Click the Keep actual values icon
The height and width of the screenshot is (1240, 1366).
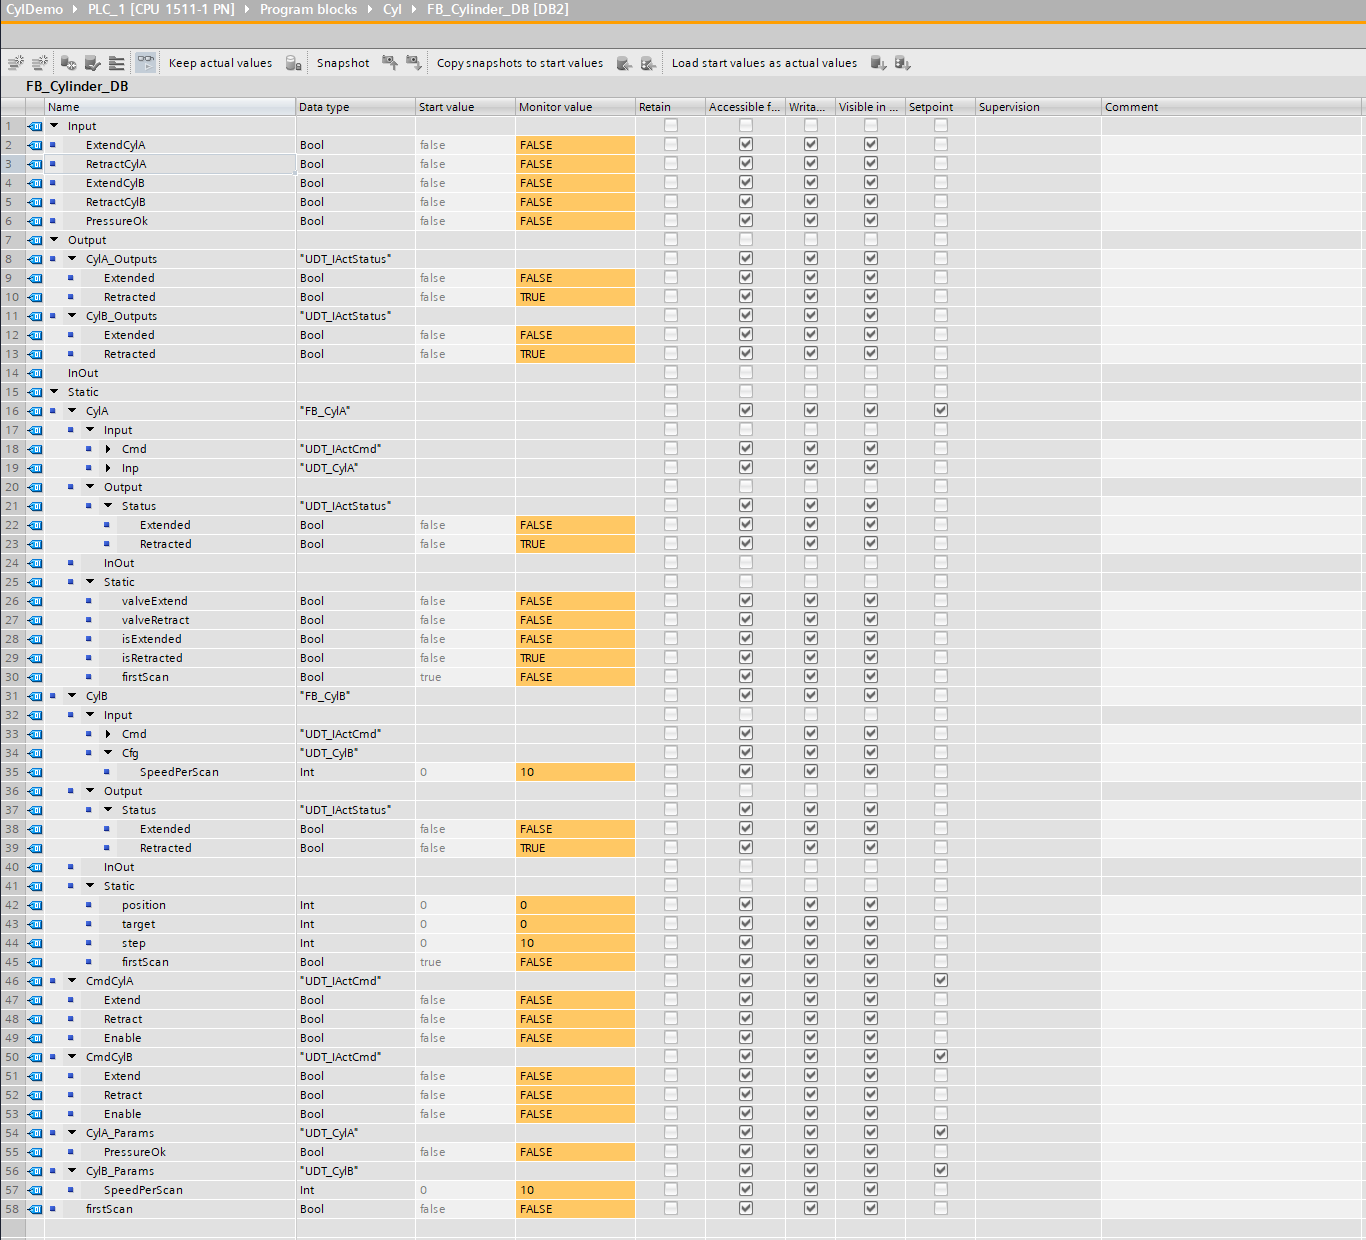click(x=293, y=63)
